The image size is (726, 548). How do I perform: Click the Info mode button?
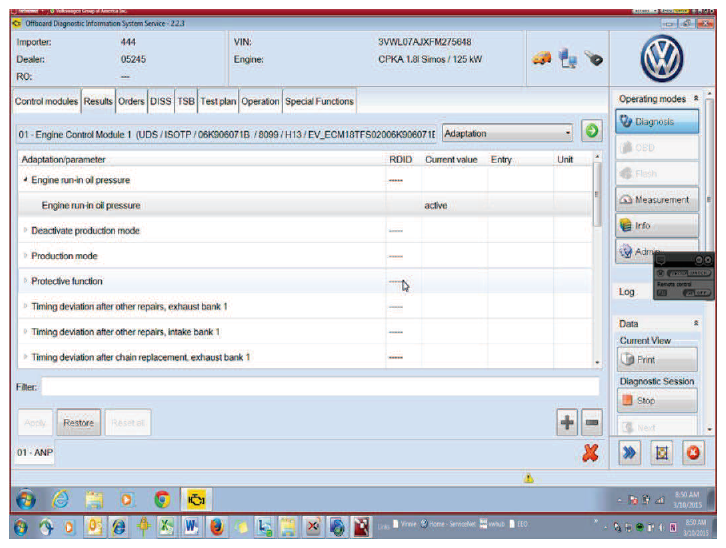(x=657, y=225)
